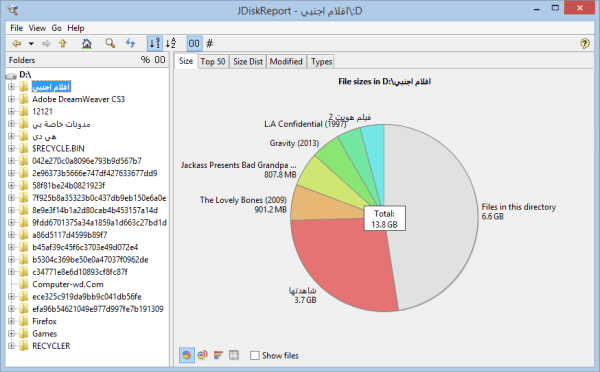The image size is (600, 372).
Task: Click the Gravity (2013) label
Action: 294,143
